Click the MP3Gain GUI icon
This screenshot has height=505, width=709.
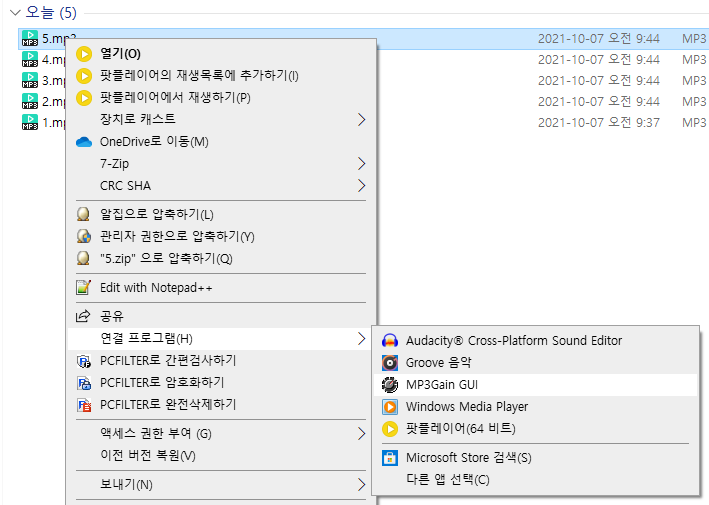(390, 385)
